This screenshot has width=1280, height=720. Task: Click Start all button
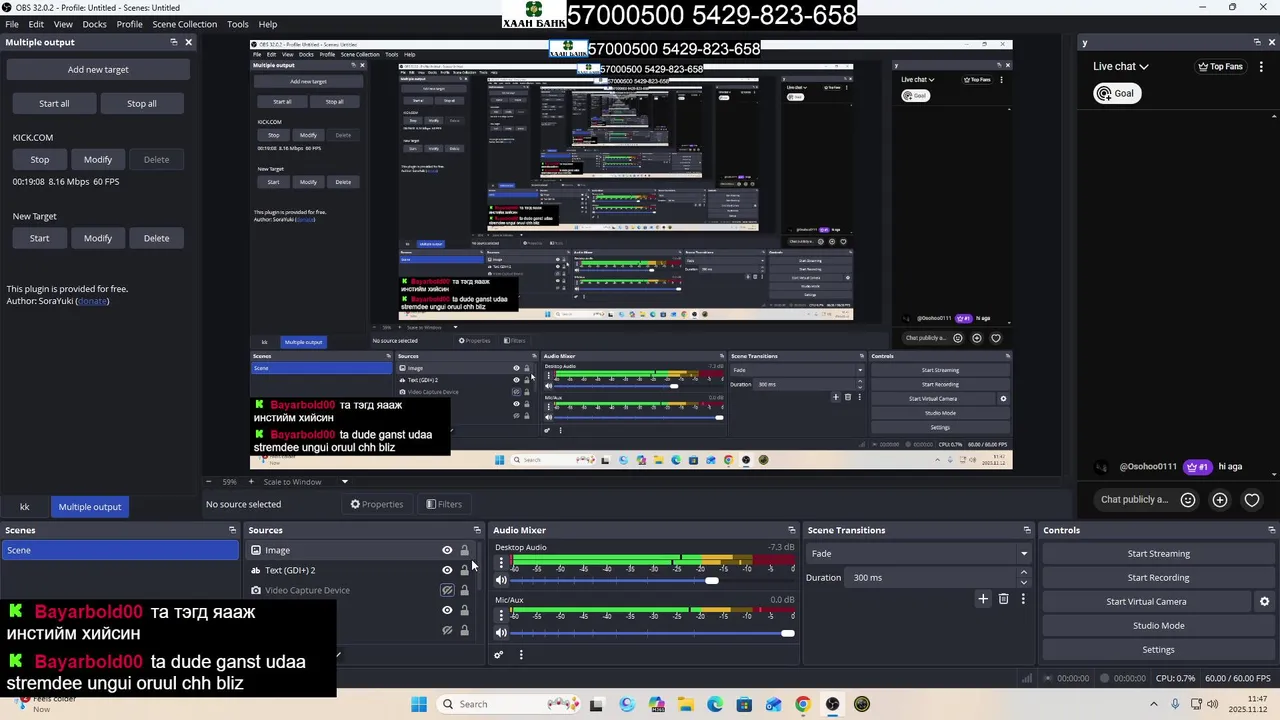(54, 104)
